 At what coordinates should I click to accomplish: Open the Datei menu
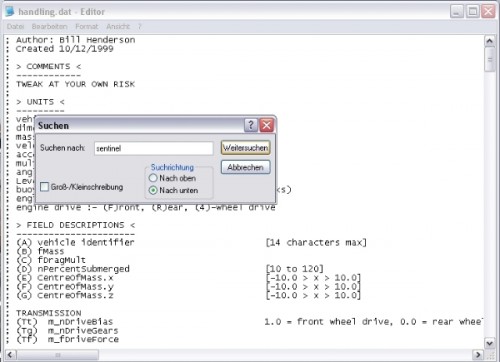coord(15,26)
